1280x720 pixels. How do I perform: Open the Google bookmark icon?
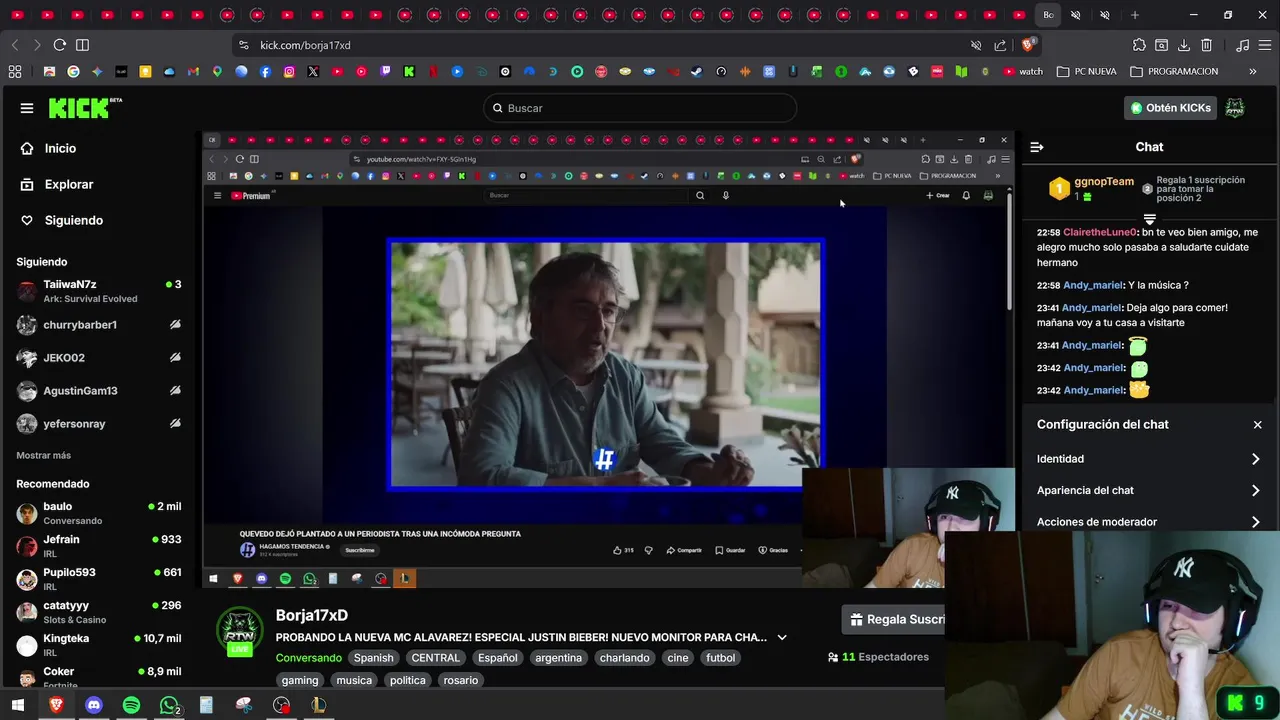pyautogui.click(x=73, y=71)
